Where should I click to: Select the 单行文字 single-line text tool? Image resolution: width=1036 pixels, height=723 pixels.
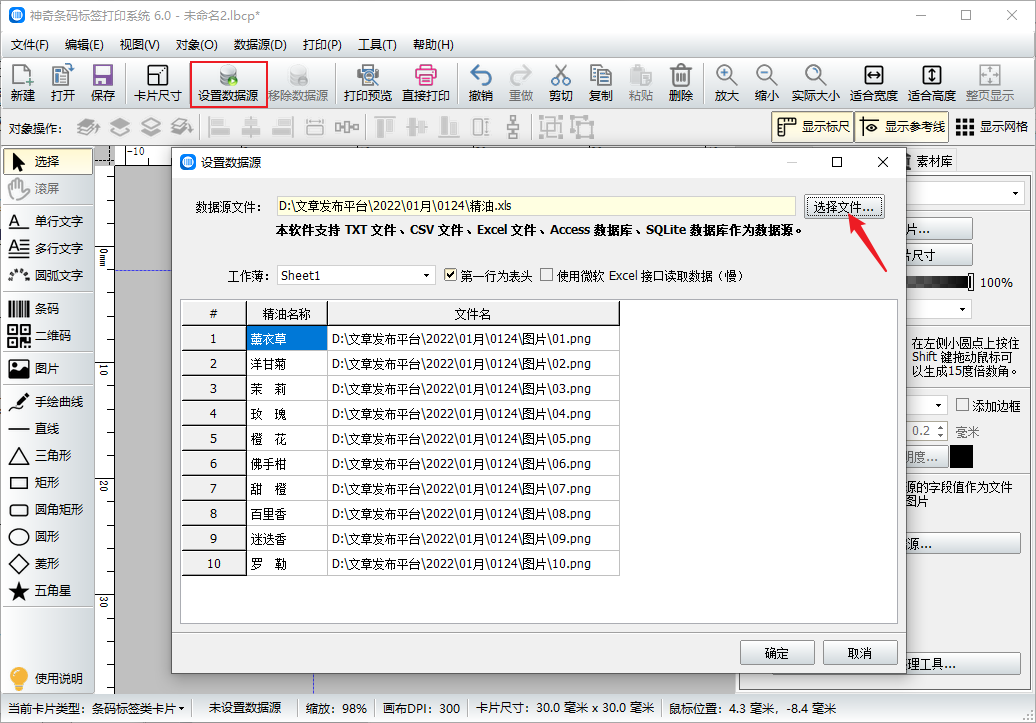[x=46, y=221]
